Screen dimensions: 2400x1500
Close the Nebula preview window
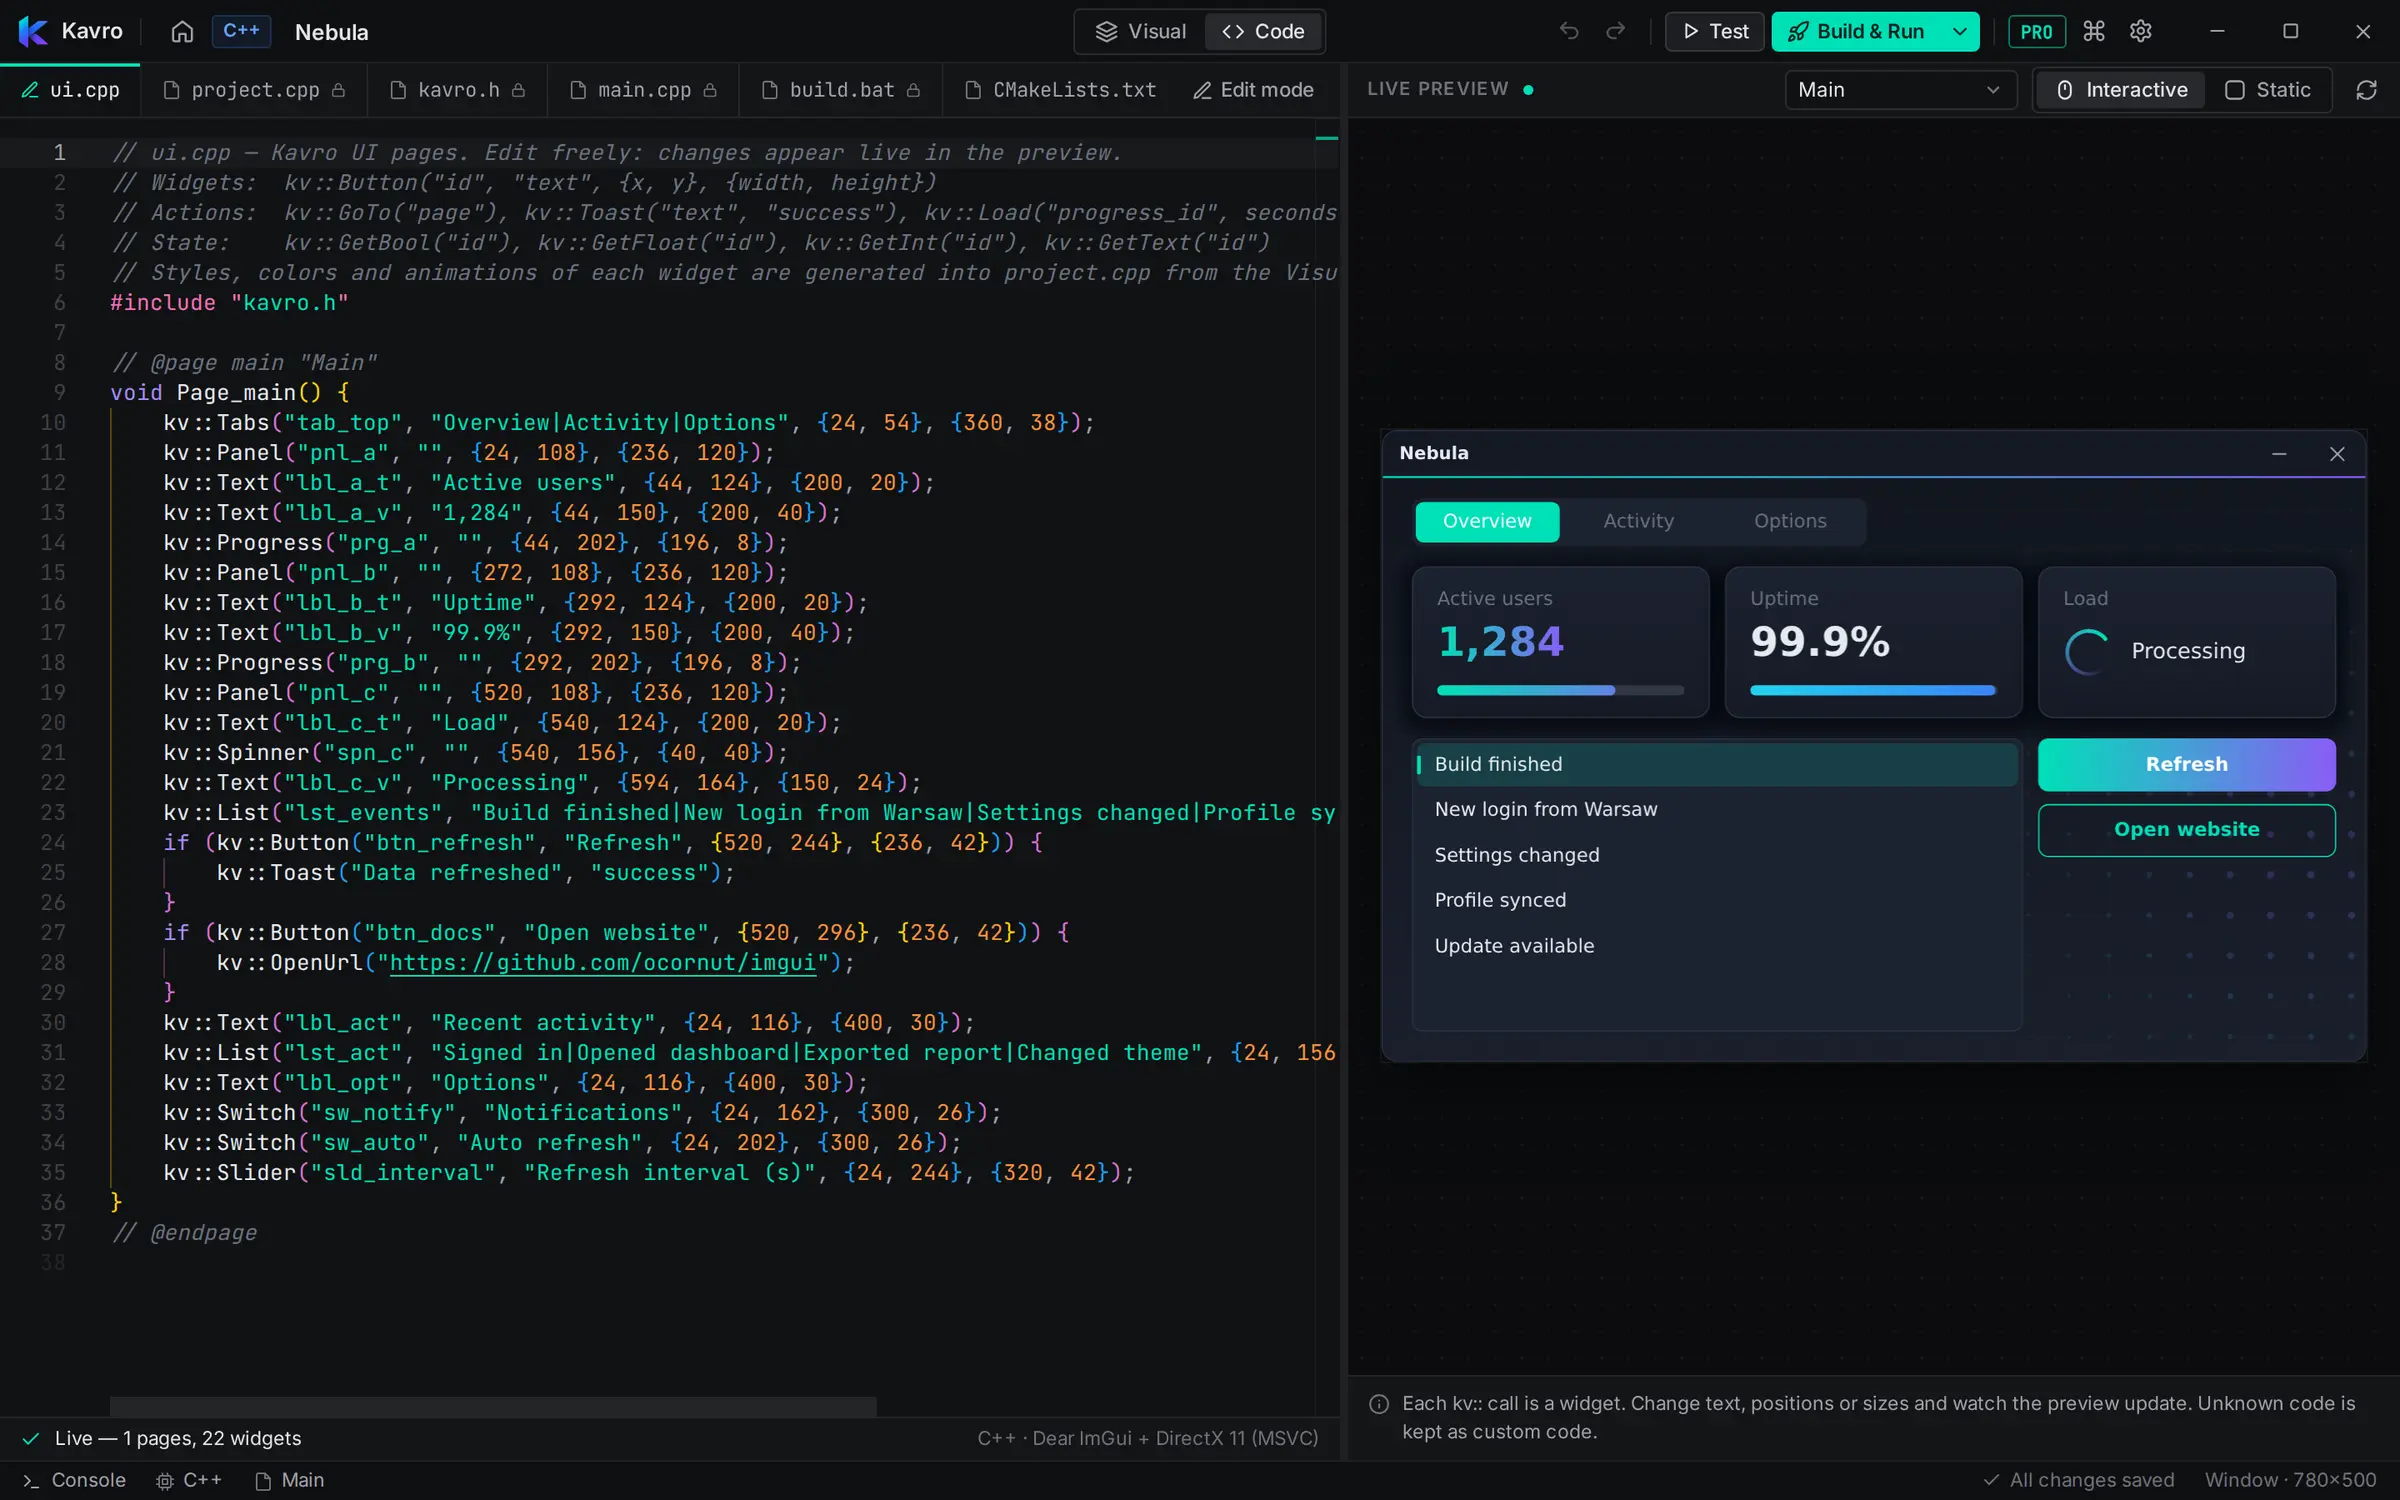tap(2337, 454)
